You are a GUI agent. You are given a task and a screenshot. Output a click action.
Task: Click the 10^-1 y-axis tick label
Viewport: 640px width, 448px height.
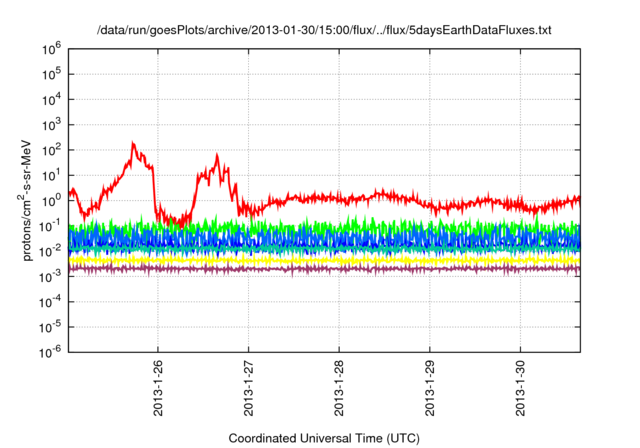(51, 226)
